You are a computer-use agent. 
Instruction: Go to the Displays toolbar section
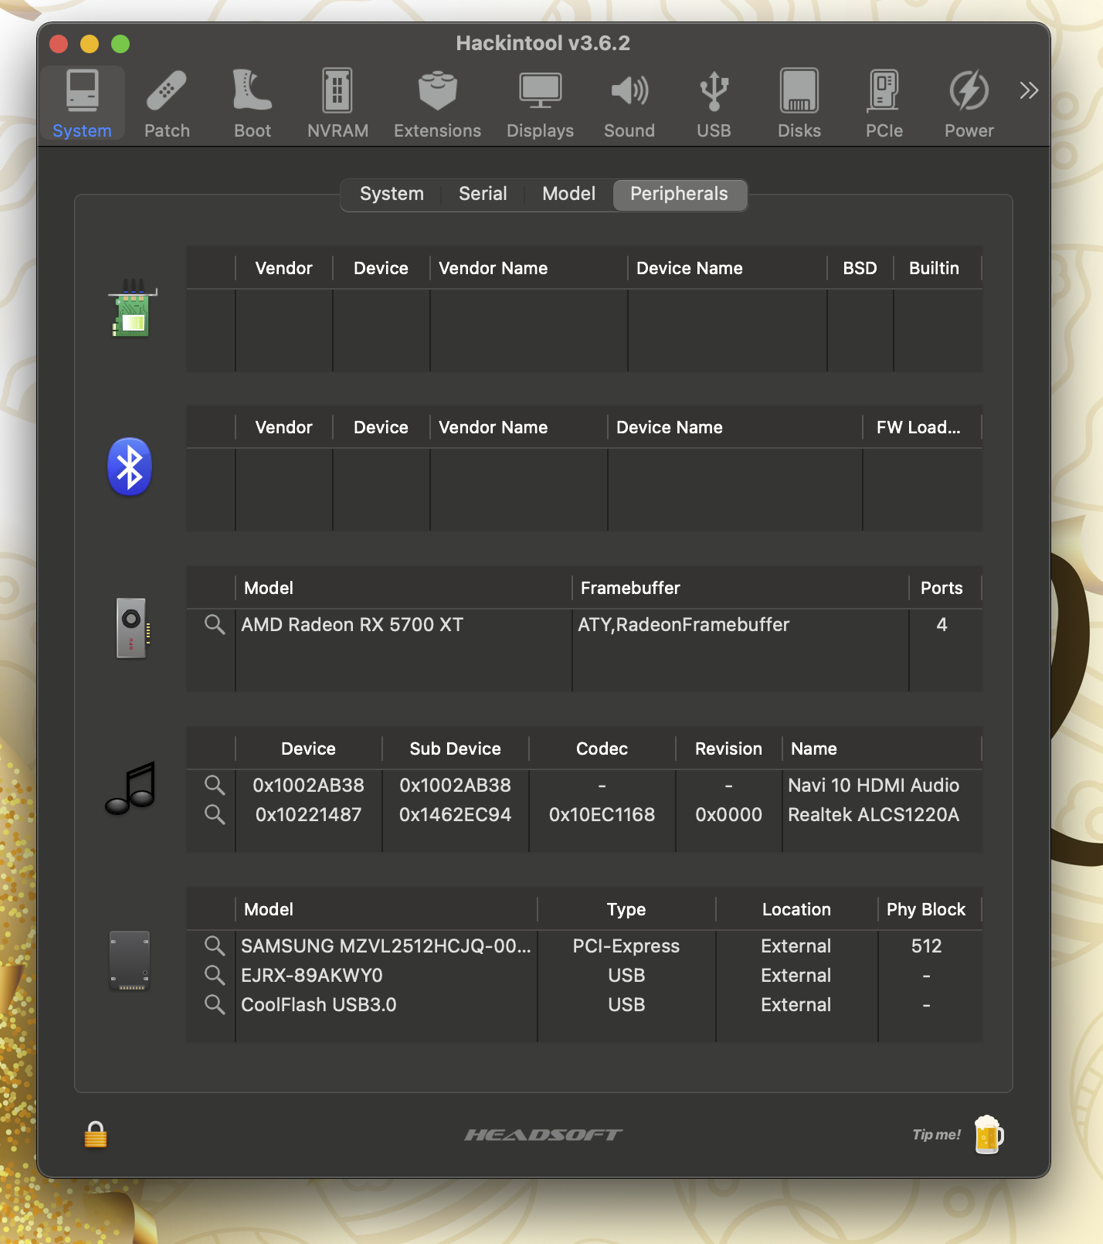[540, 104]
